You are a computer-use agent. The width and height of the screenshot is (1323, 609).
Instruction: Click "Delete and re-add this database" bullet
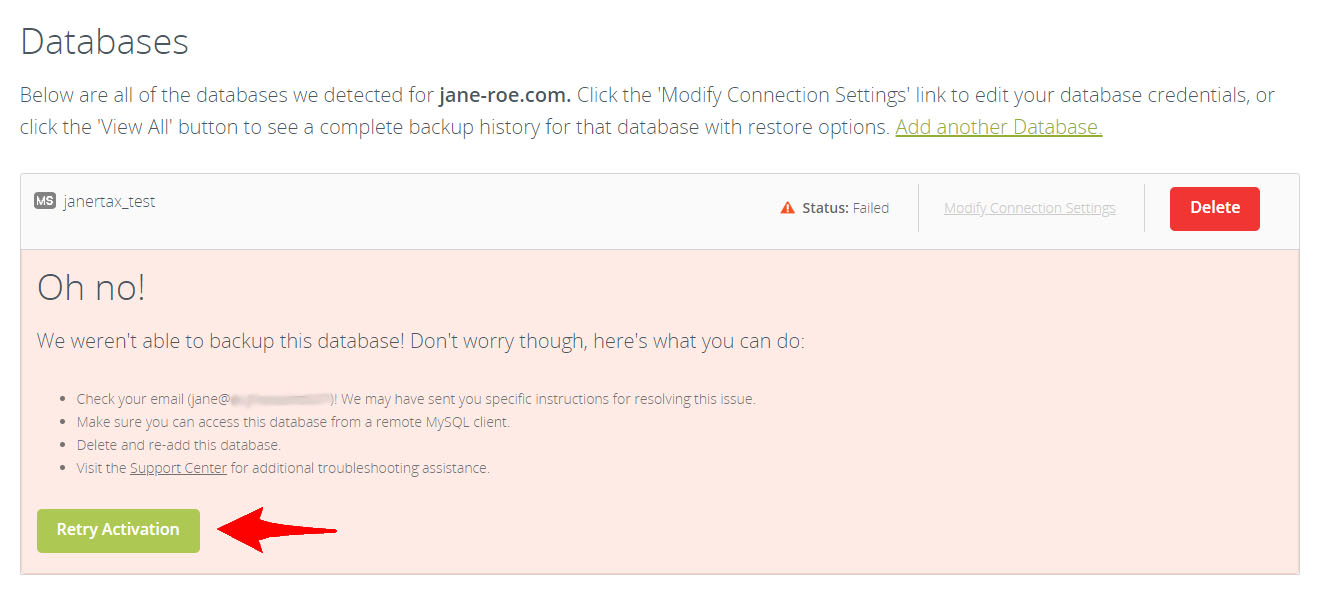click(x=179, y=445)
